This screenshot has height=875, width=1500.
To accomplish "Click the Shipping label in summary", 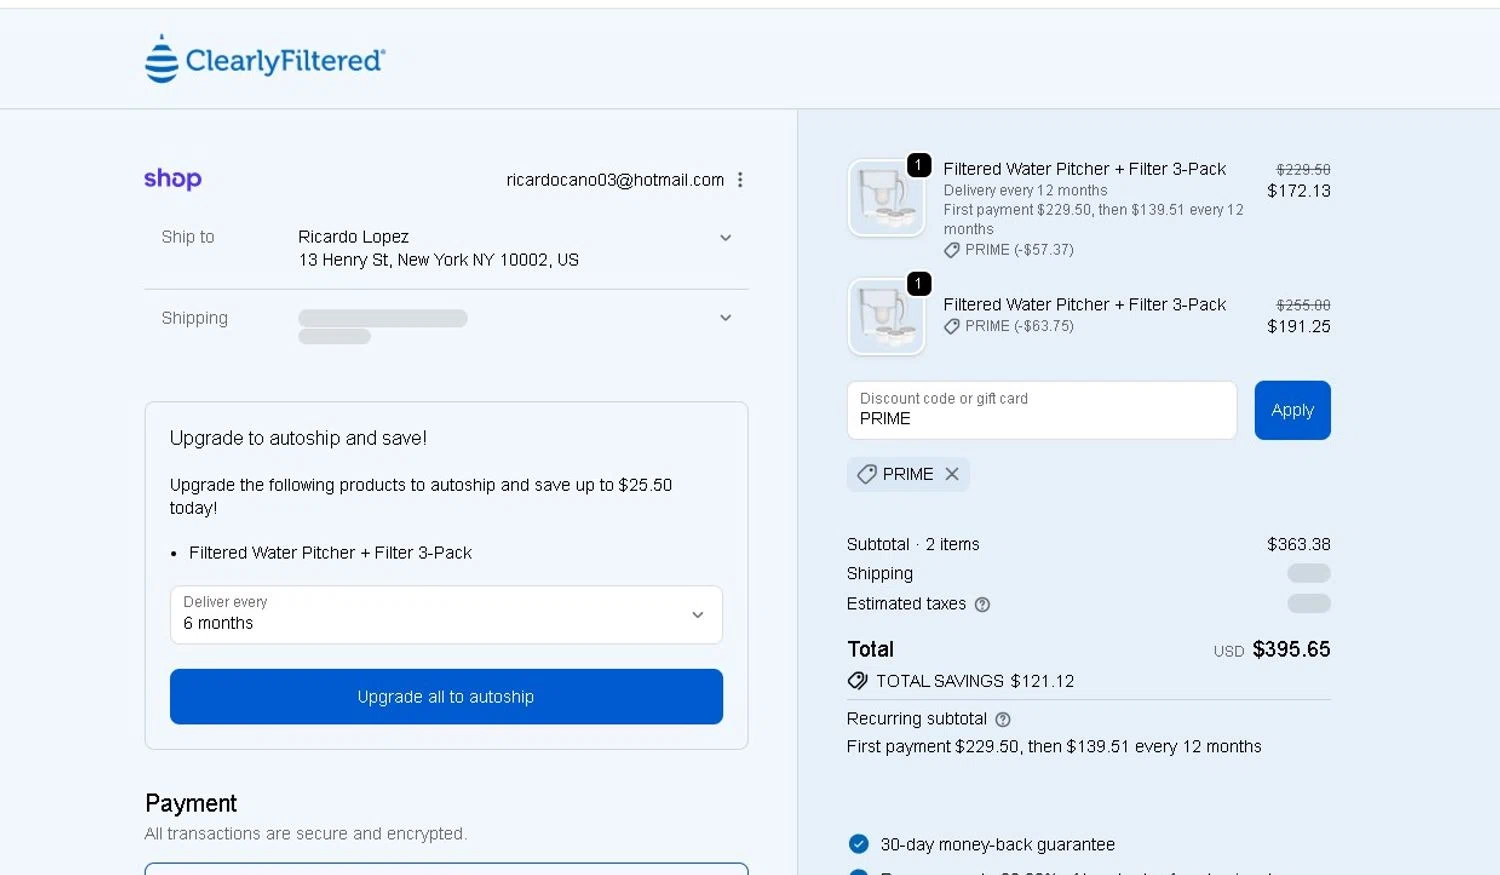I will [x=880, y=574].
